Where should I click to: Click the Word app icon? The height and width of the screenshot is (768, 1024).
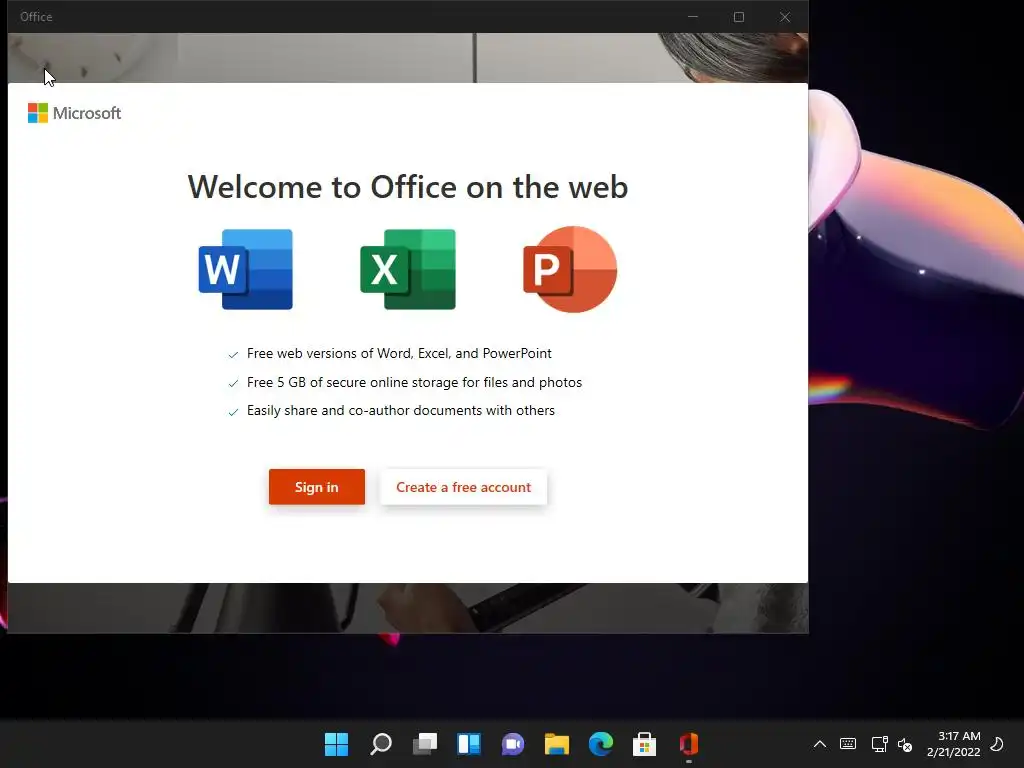click(x=246, y=269)
